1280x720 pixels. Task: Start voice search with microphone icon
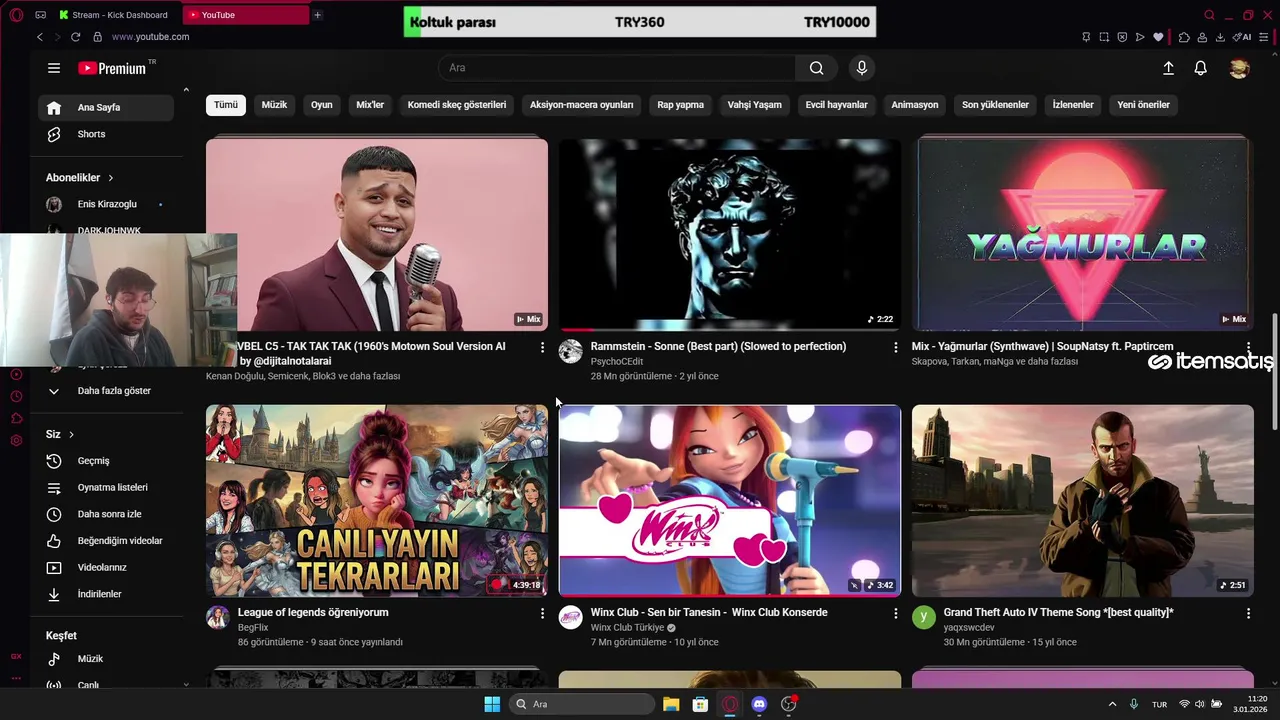(862, 68)
